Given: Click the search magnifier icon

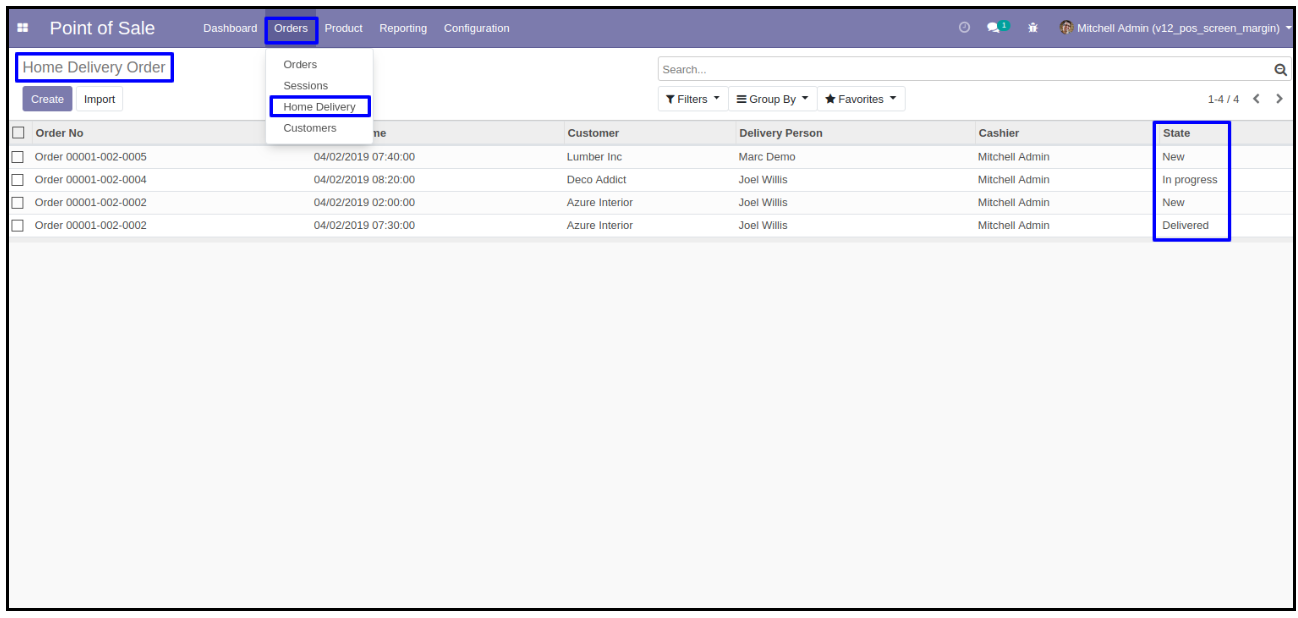Looking at the screenshot, I should [1280, 70].
